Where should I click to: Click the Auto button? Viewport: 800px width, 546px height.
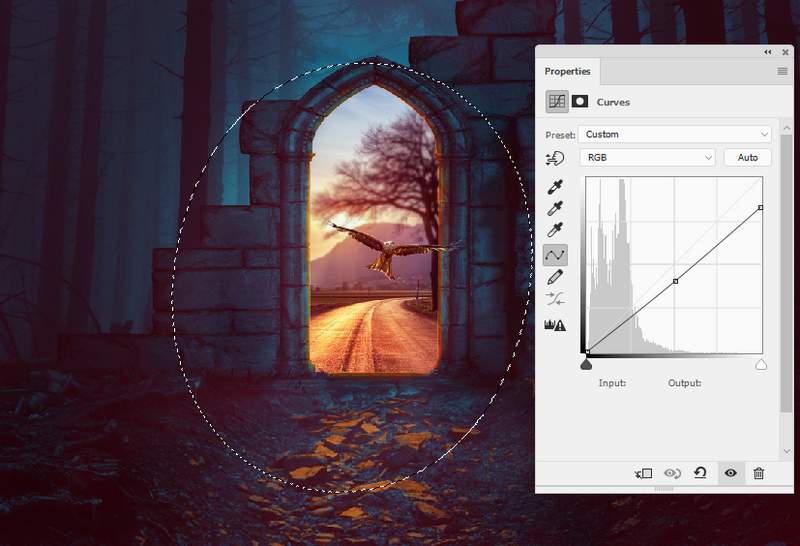[747, 158]
